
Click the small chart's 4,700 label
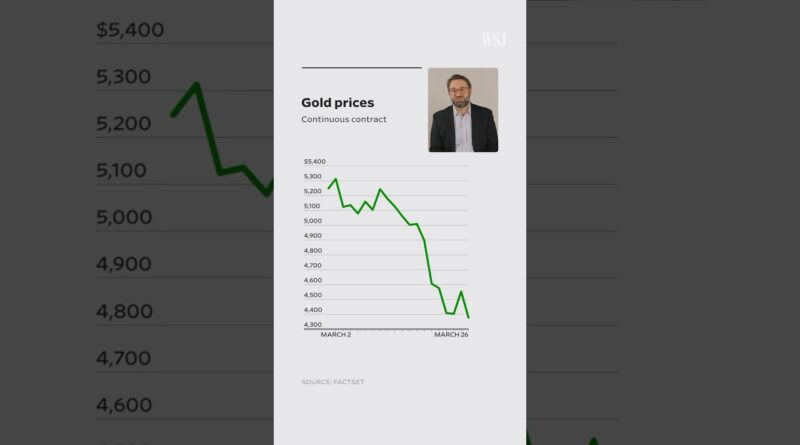313,265
